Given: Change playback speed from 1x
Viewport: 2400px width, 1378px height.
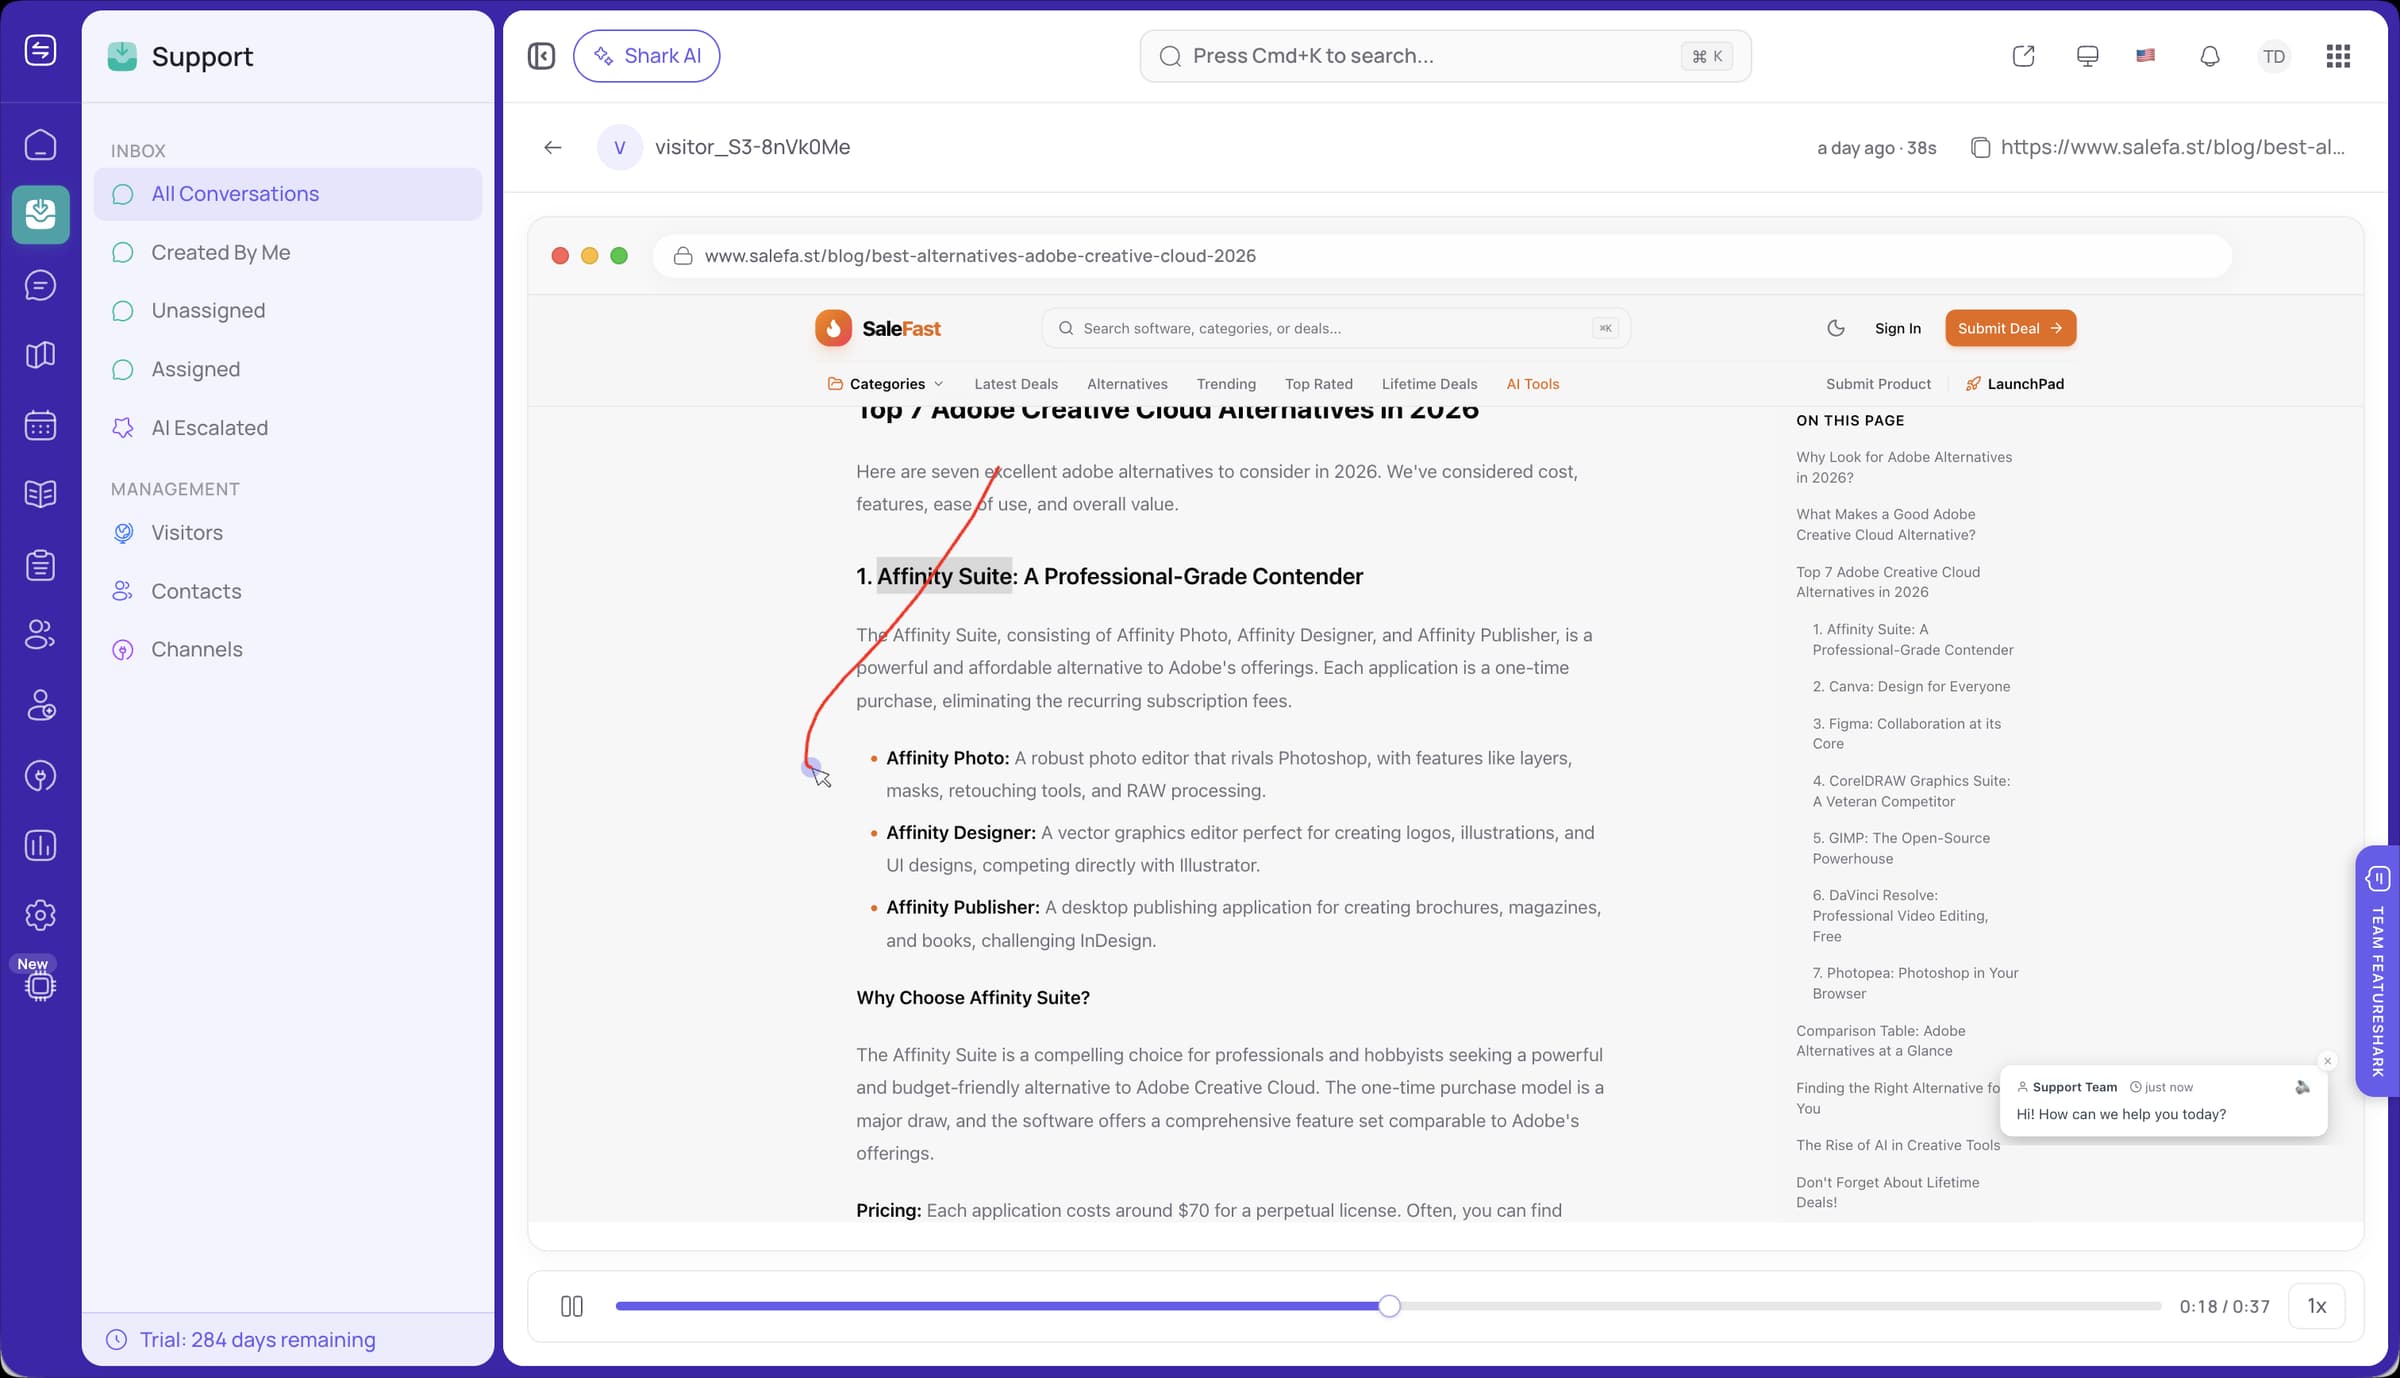Looking at the screenshot, I should point(2316,1306).
